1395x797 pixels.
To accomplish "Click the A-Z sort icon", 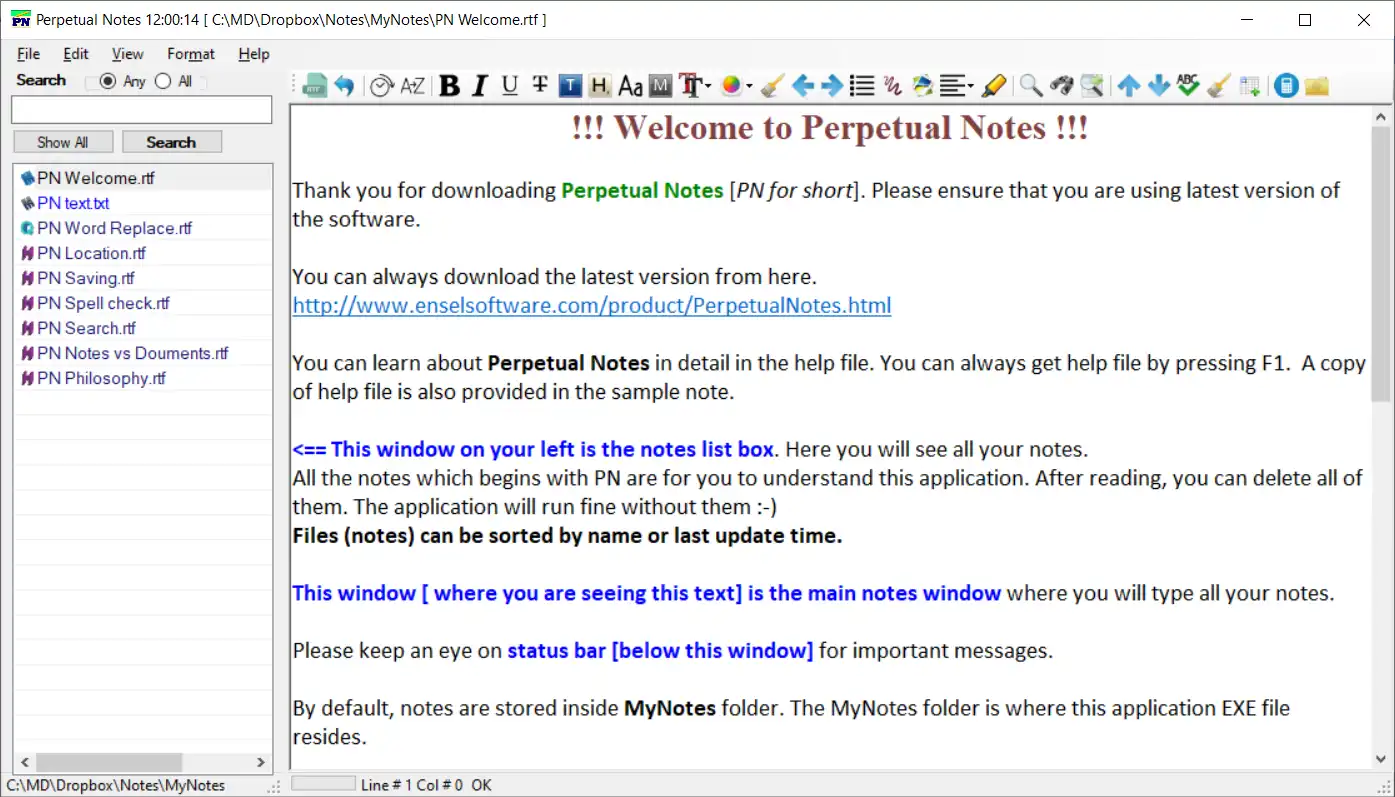I will coord(412,86).
